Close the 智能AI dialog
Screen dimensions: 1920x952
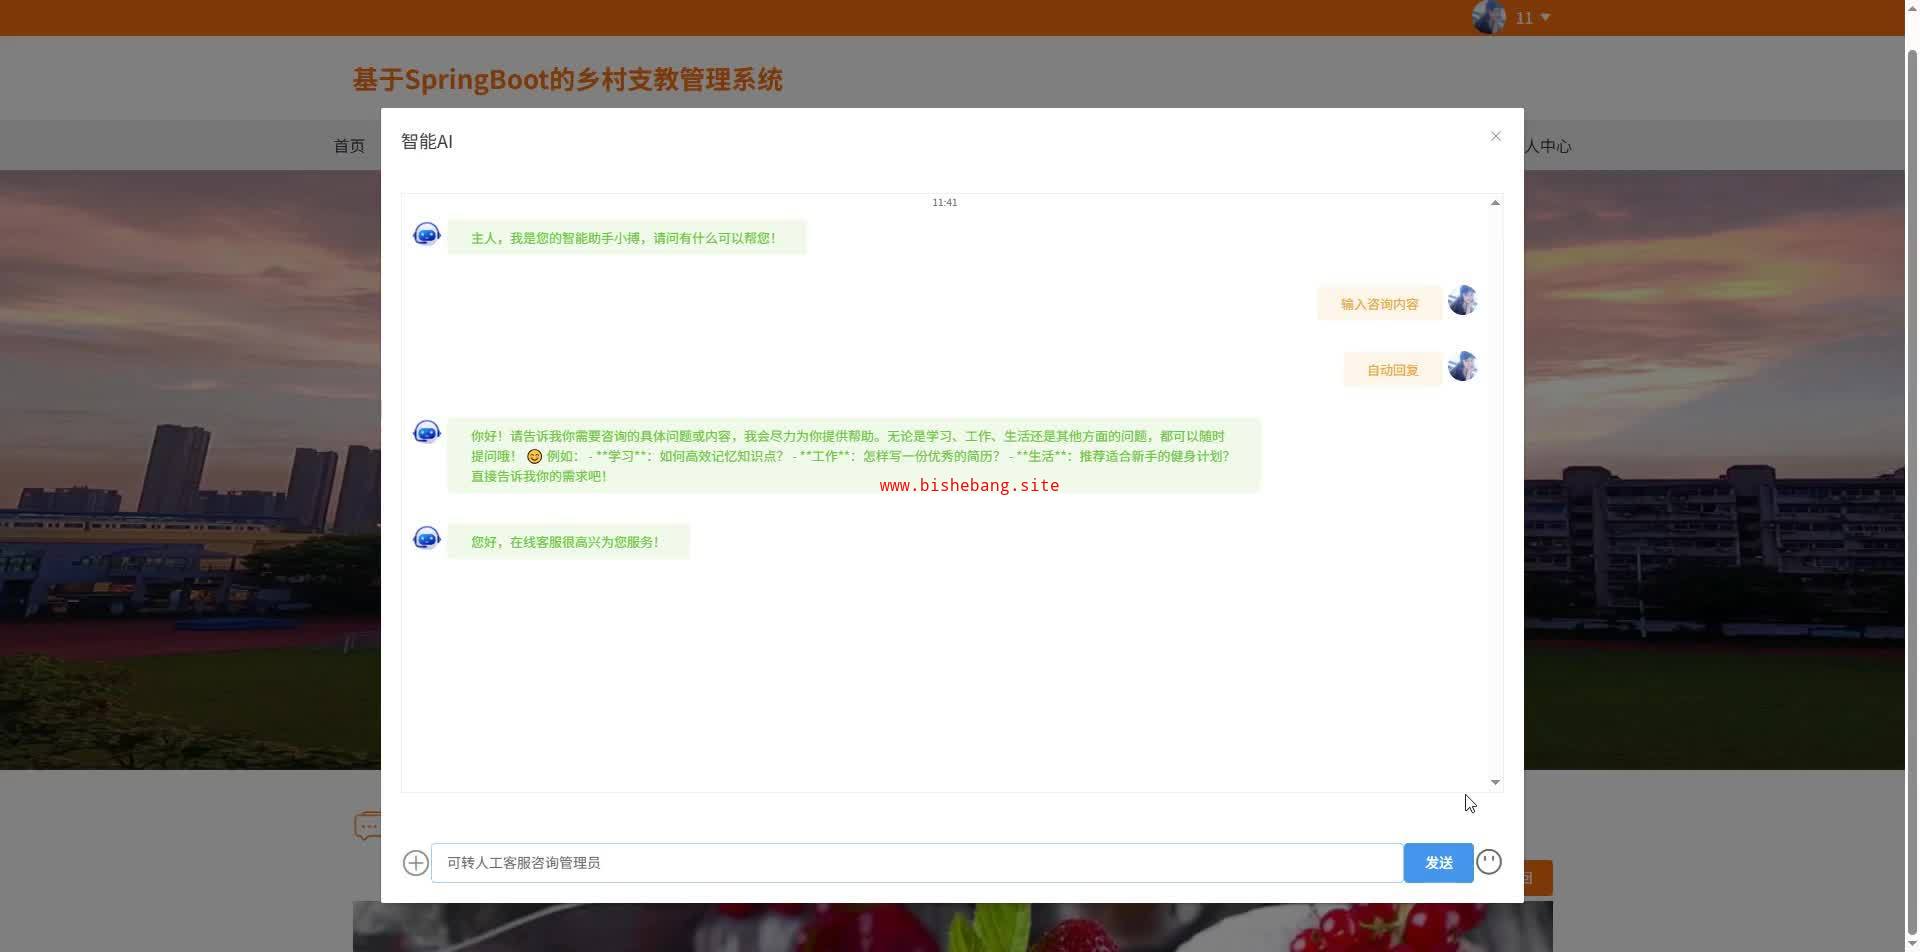1495,136
